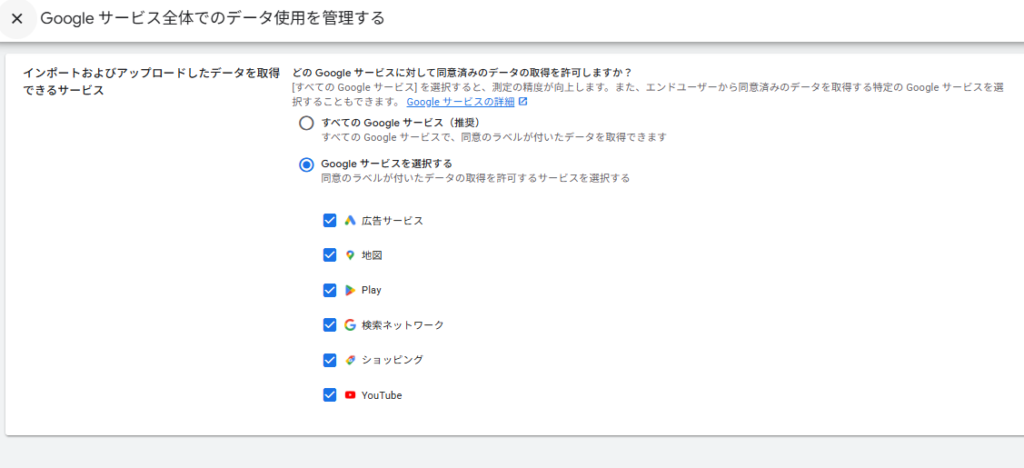
Task: Select the Google サービスを選択する radio button
Action: coord(306,164)
